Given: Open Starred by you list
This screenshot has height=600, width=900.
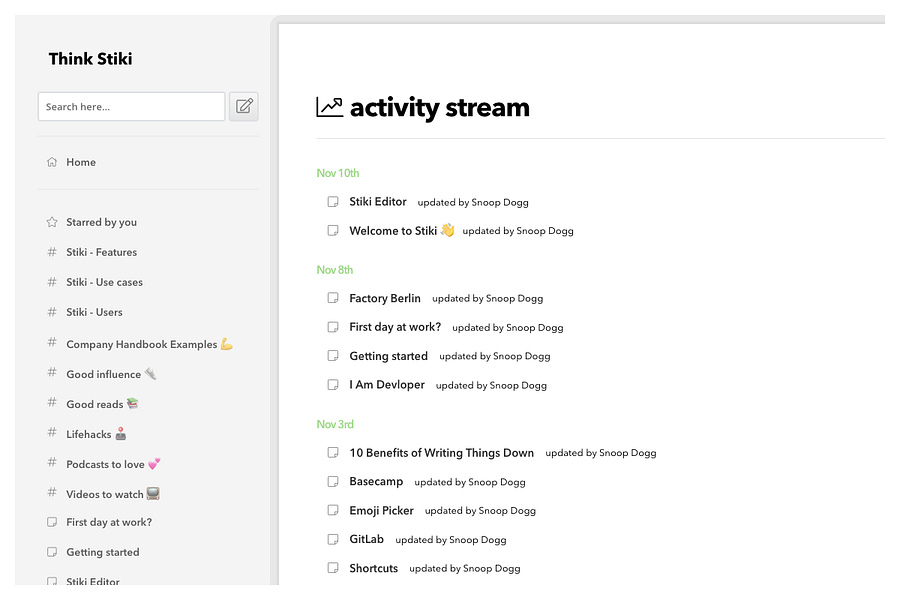Looking at the screenshot, I should pos(102,222).
